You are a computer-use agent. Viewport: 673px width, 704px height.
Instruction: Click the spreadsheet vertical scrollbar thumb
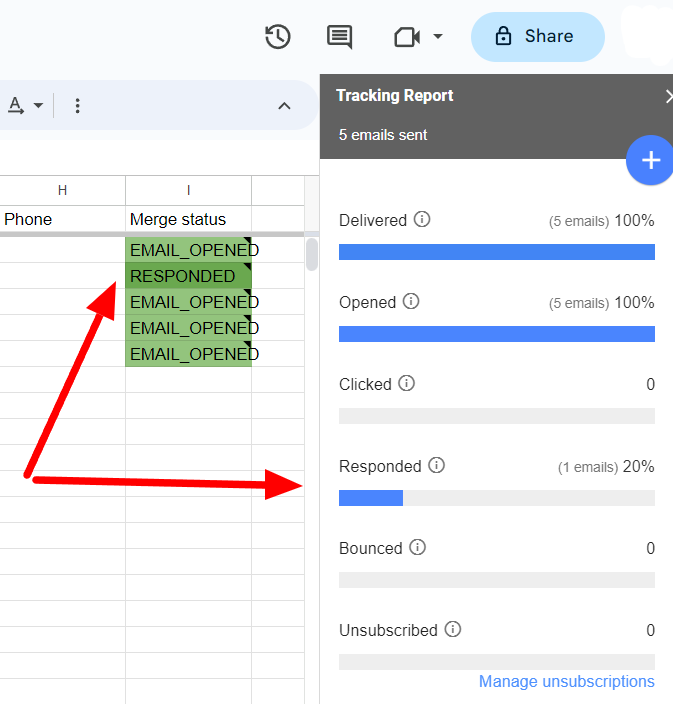click(312, 254)
